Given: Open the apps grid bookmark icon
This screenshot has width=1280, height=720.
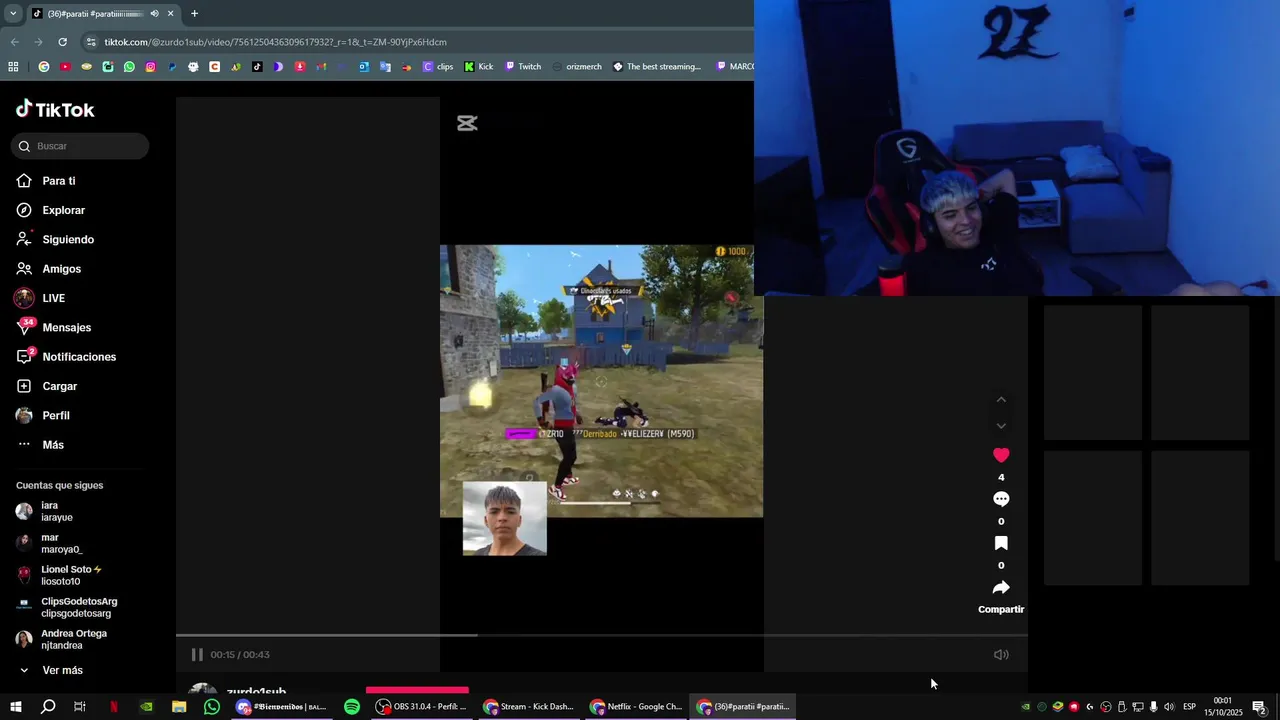Looking at the screenshot, I should (x=13, y=67).
